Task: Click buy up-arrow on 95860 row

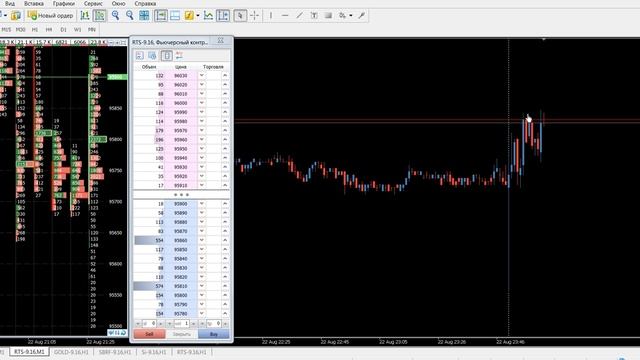Action: click(225, 240)
